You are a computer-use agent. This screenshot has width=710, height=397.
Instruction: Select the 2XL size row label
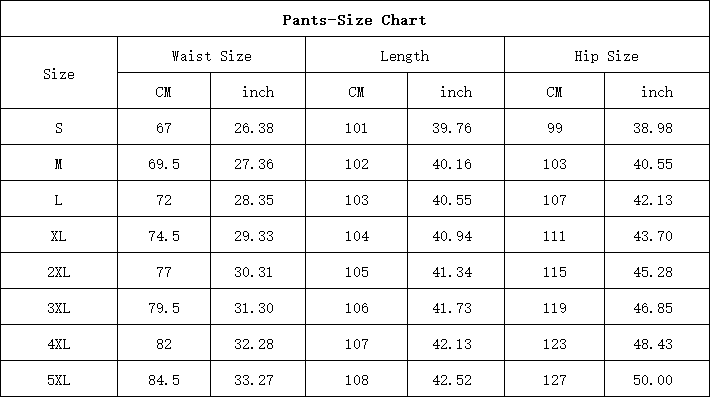59,272
